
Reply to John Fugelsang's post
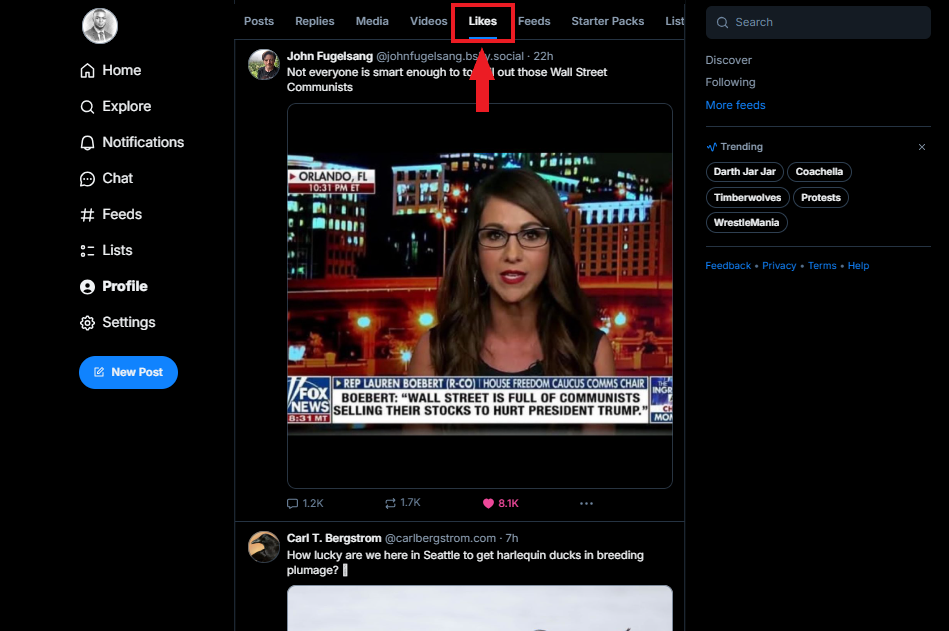pyautogui.click(x=292, y=503)
